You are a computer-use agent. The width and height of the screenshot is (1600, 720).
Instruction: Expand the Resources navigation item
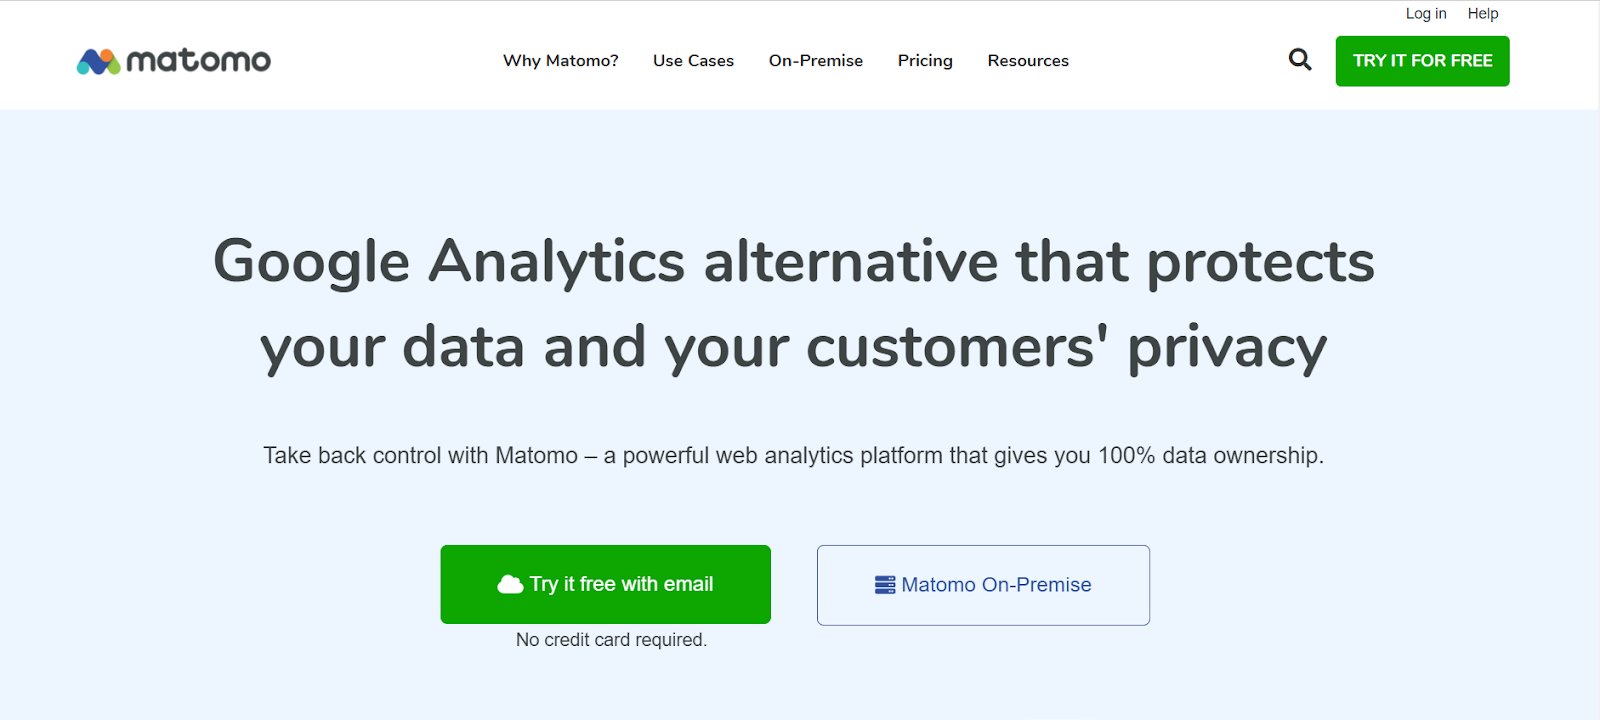tap(1028, 61)
